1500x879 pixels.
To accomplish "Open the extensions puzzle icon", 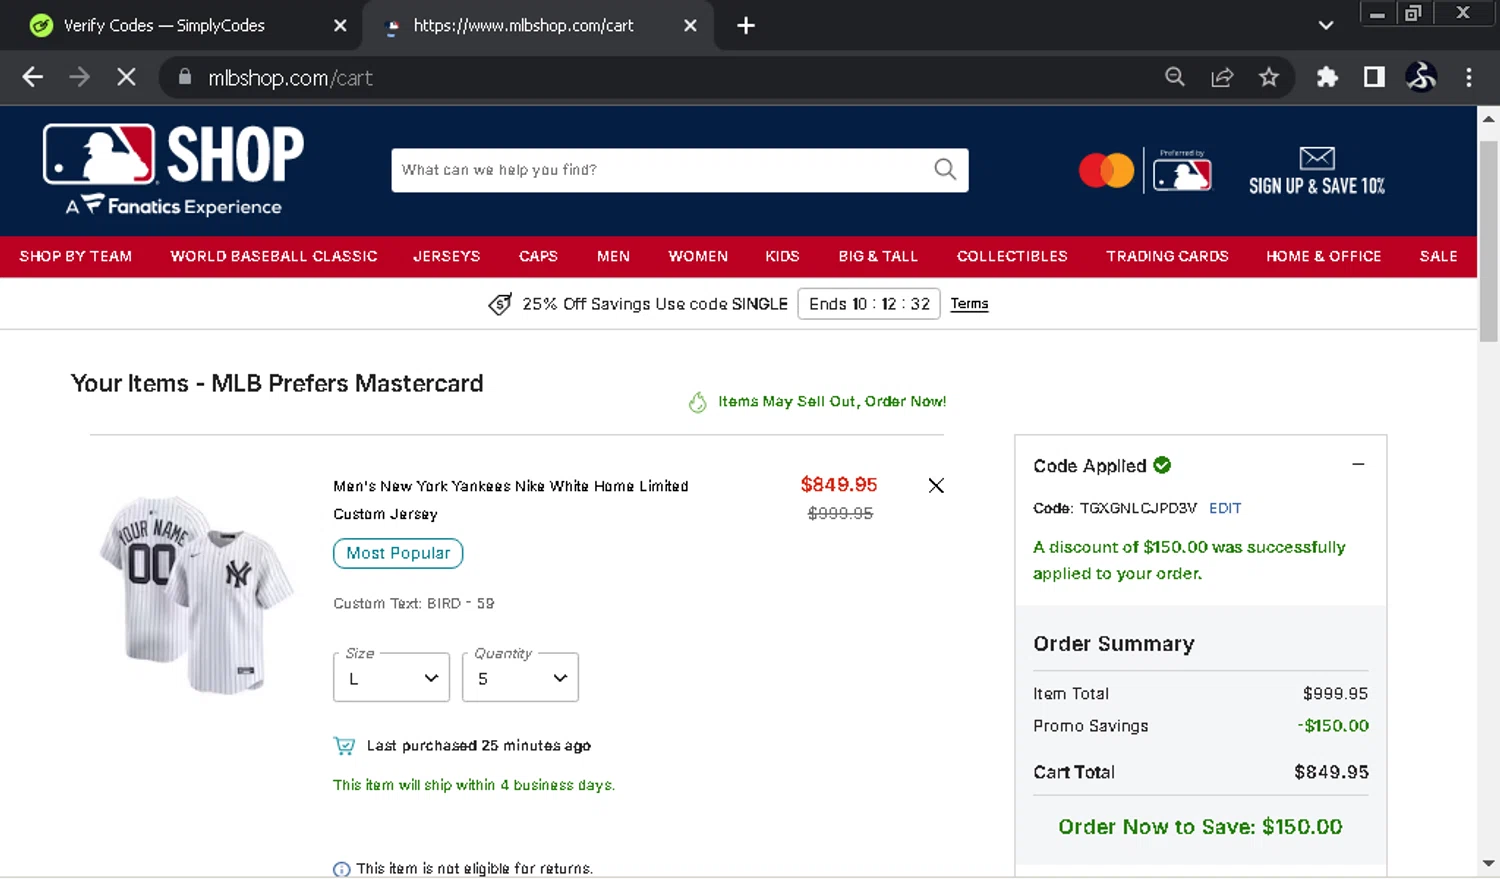I will tap(1327, 77).
